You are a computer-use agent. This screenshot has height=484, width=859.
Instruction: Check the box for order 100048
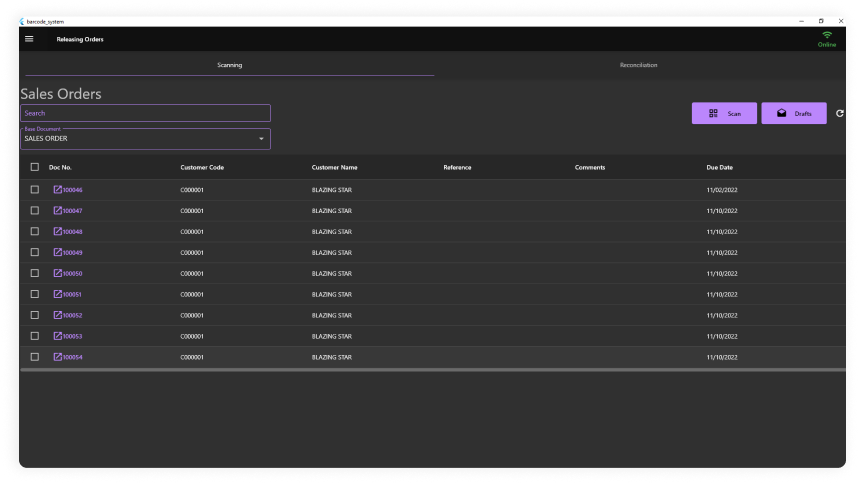[x=35, y=231]
